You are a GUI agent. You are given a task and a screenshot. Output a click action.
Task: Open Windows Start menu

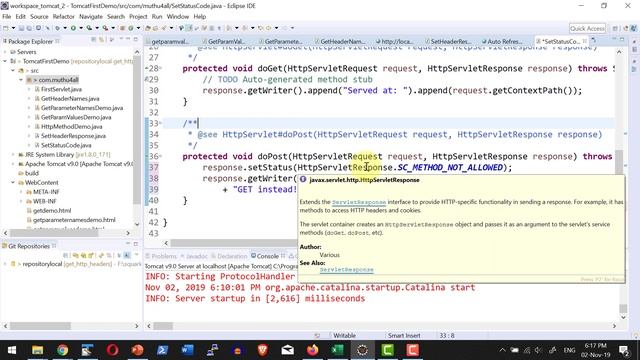tap(12, 350)
